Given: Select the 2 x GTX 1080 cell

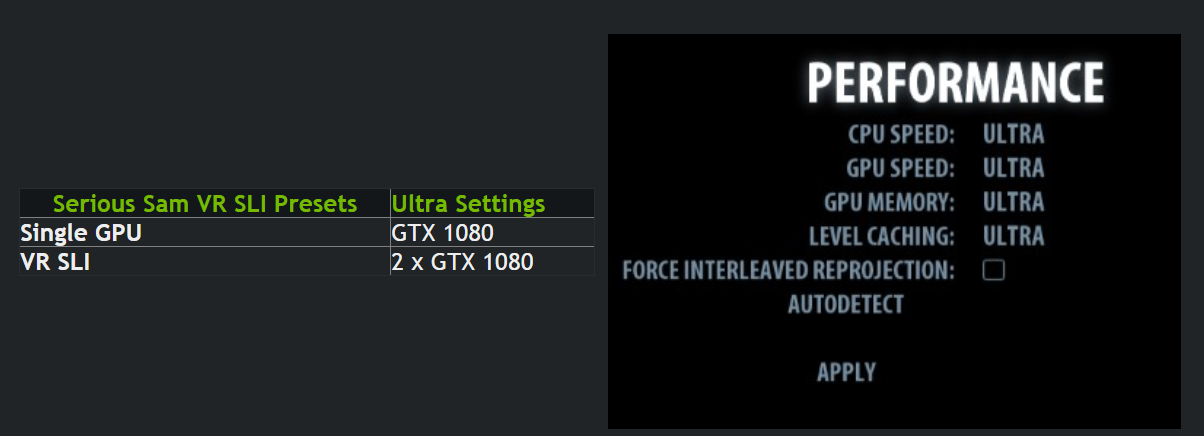Looking at the screenshot, I should (x=492, y=261).
